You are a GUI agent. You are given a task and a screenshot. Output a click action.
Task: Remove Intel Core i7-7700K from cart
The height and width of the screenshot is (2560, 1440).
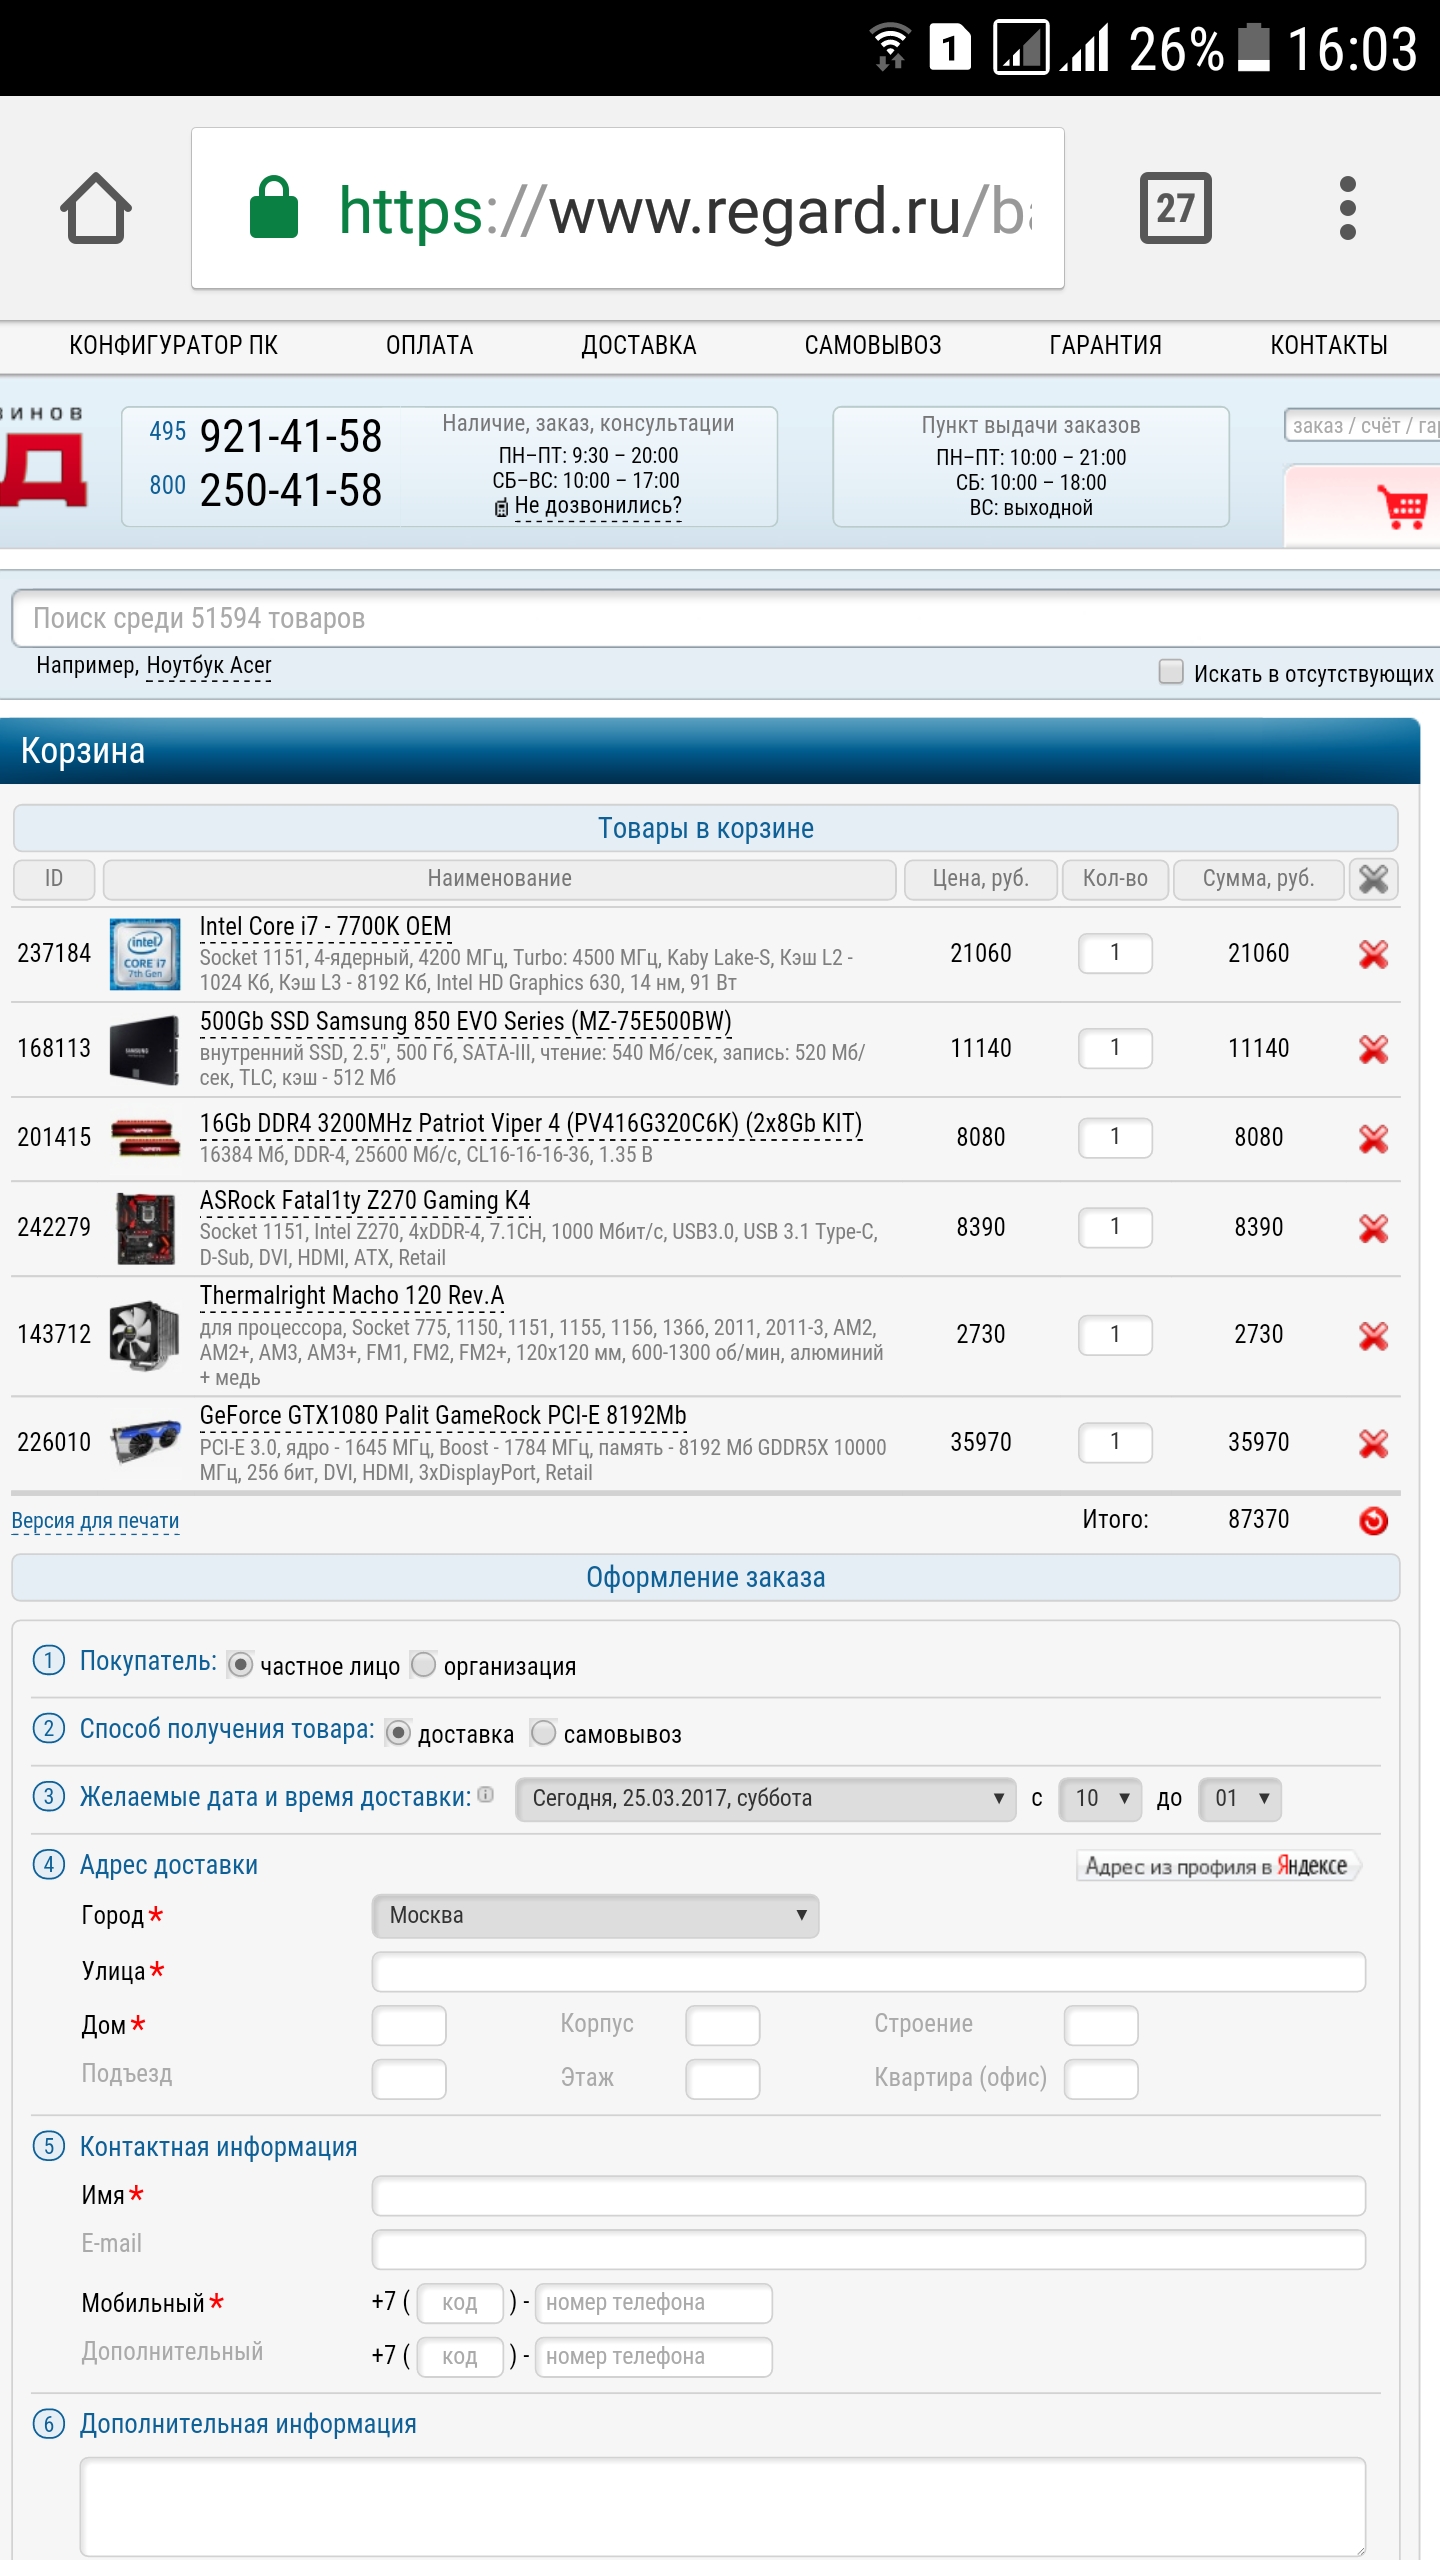pos(1373,954)
